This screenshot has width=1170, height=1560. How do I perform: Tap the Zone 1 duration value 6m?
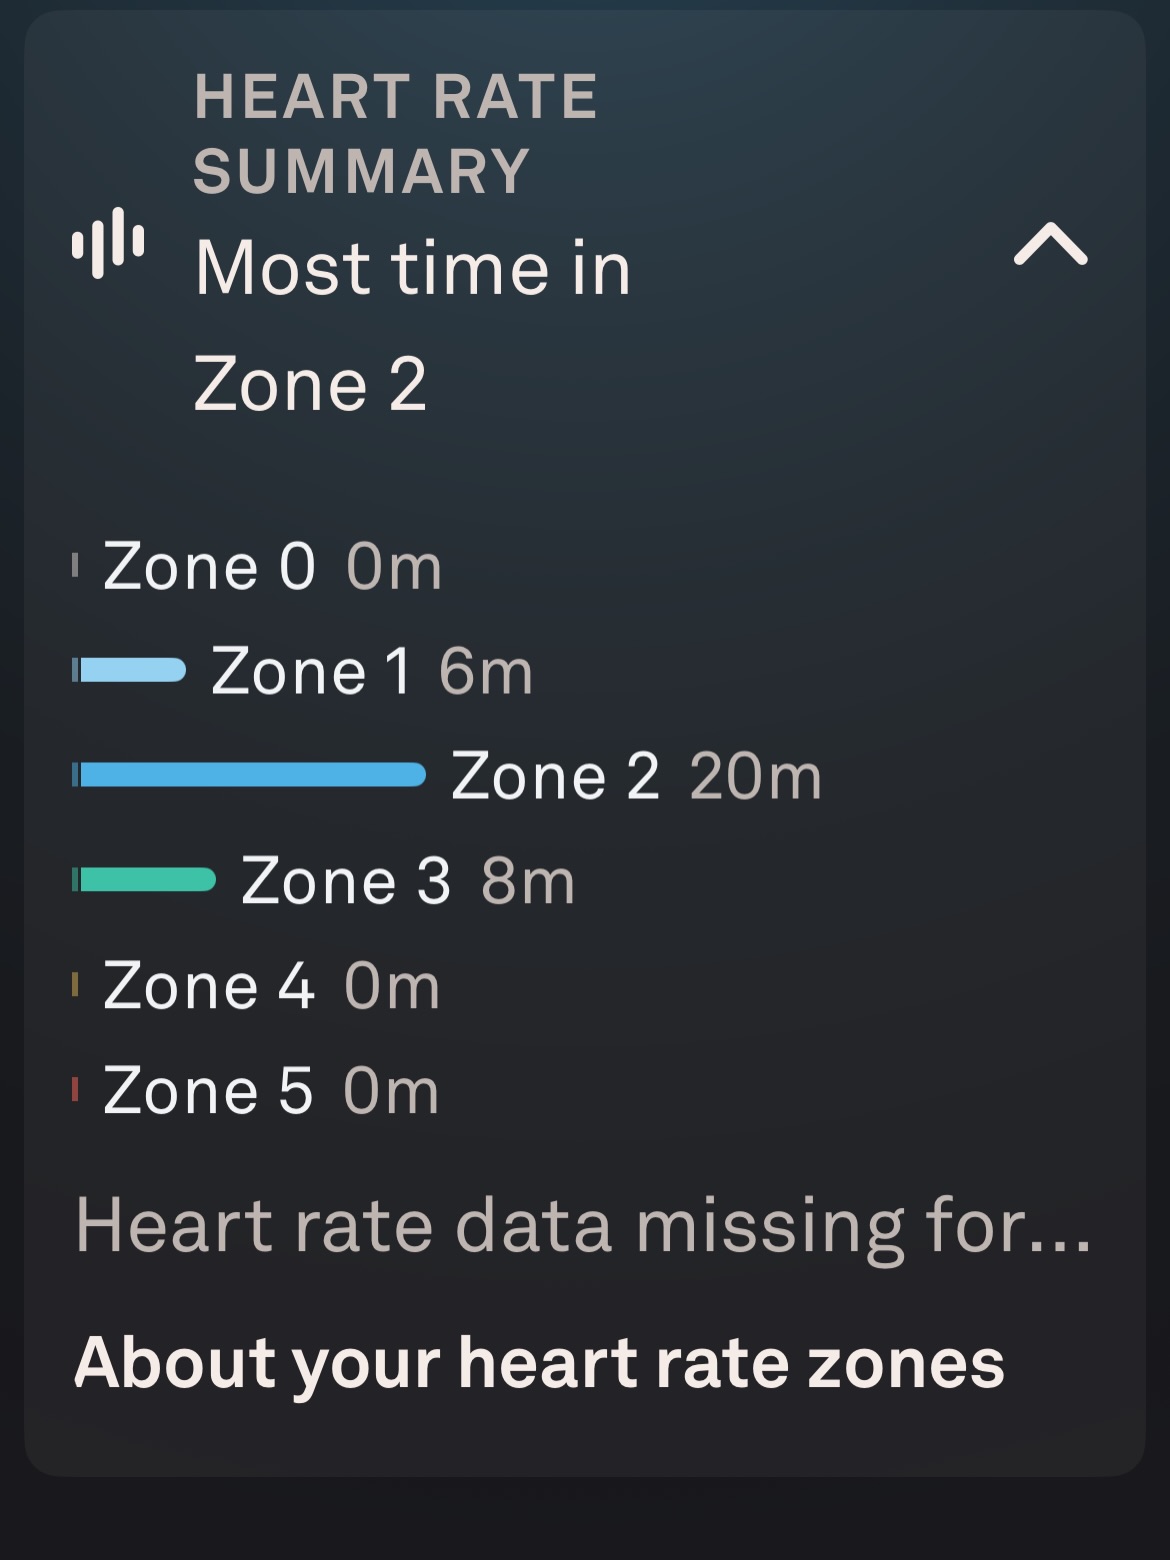pos(486,671)
